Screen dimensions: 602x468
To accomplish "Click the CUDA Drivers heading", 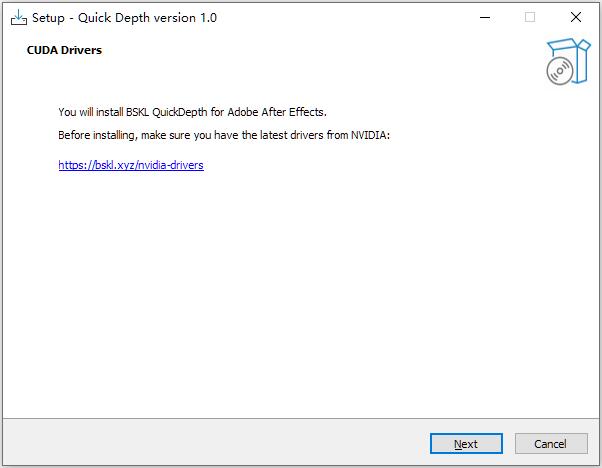I will coord(64,50).
